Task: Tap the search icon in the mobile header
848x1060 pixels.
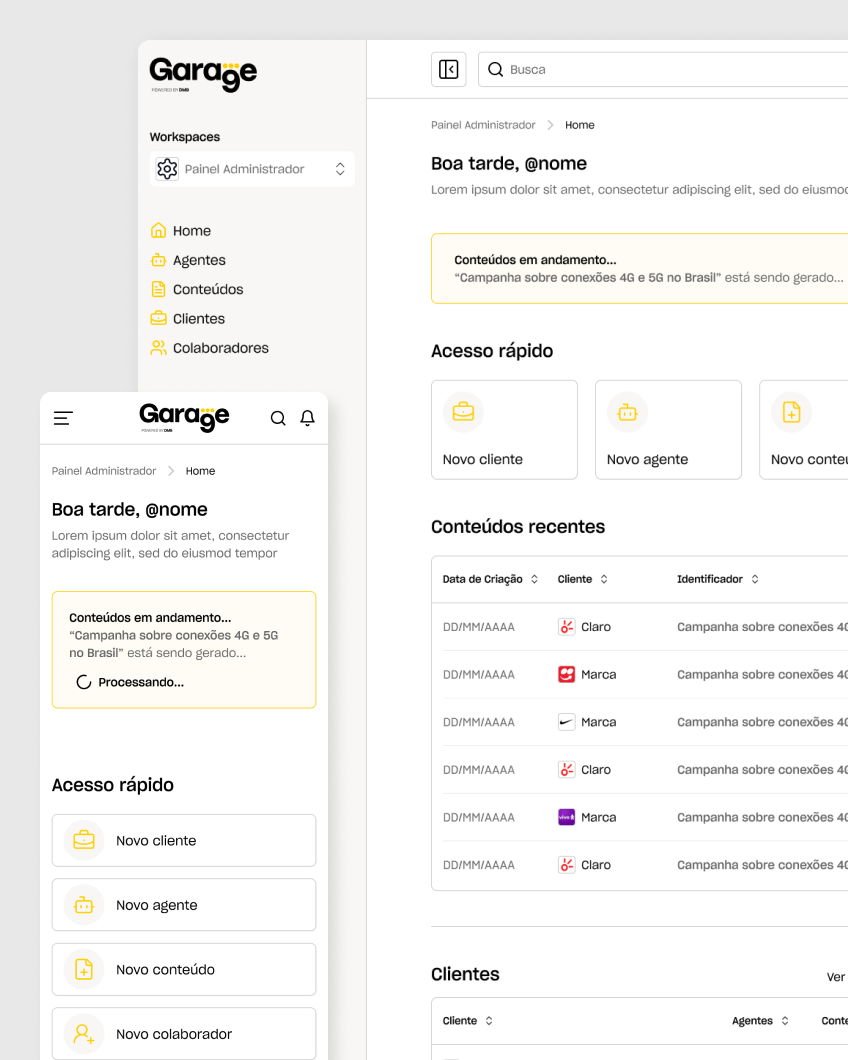Action: click(x=278, y=418)
